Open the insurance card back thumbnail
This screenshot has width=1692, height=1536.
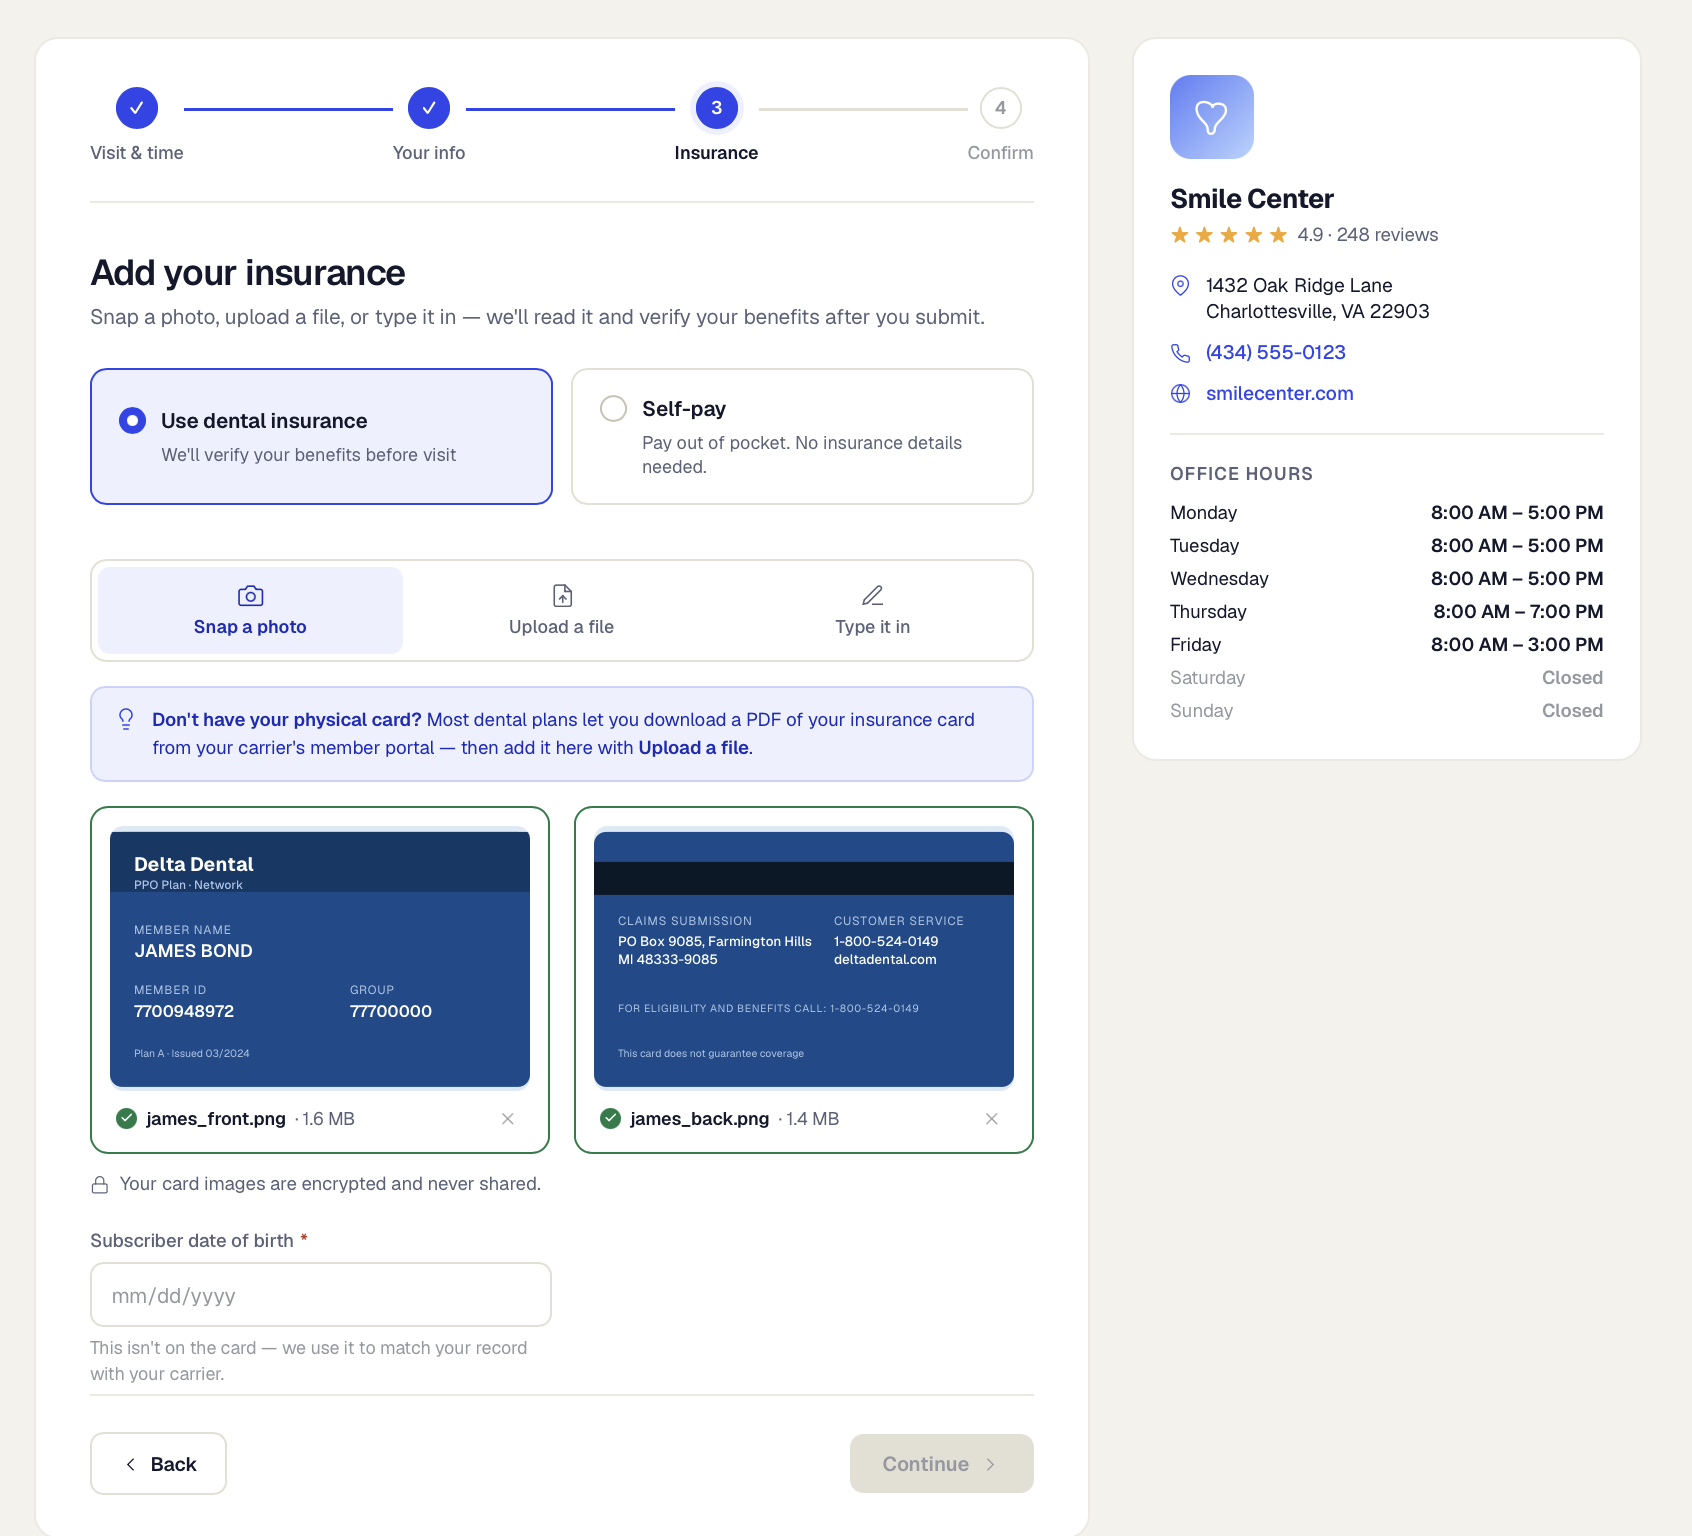pos(804,959)
